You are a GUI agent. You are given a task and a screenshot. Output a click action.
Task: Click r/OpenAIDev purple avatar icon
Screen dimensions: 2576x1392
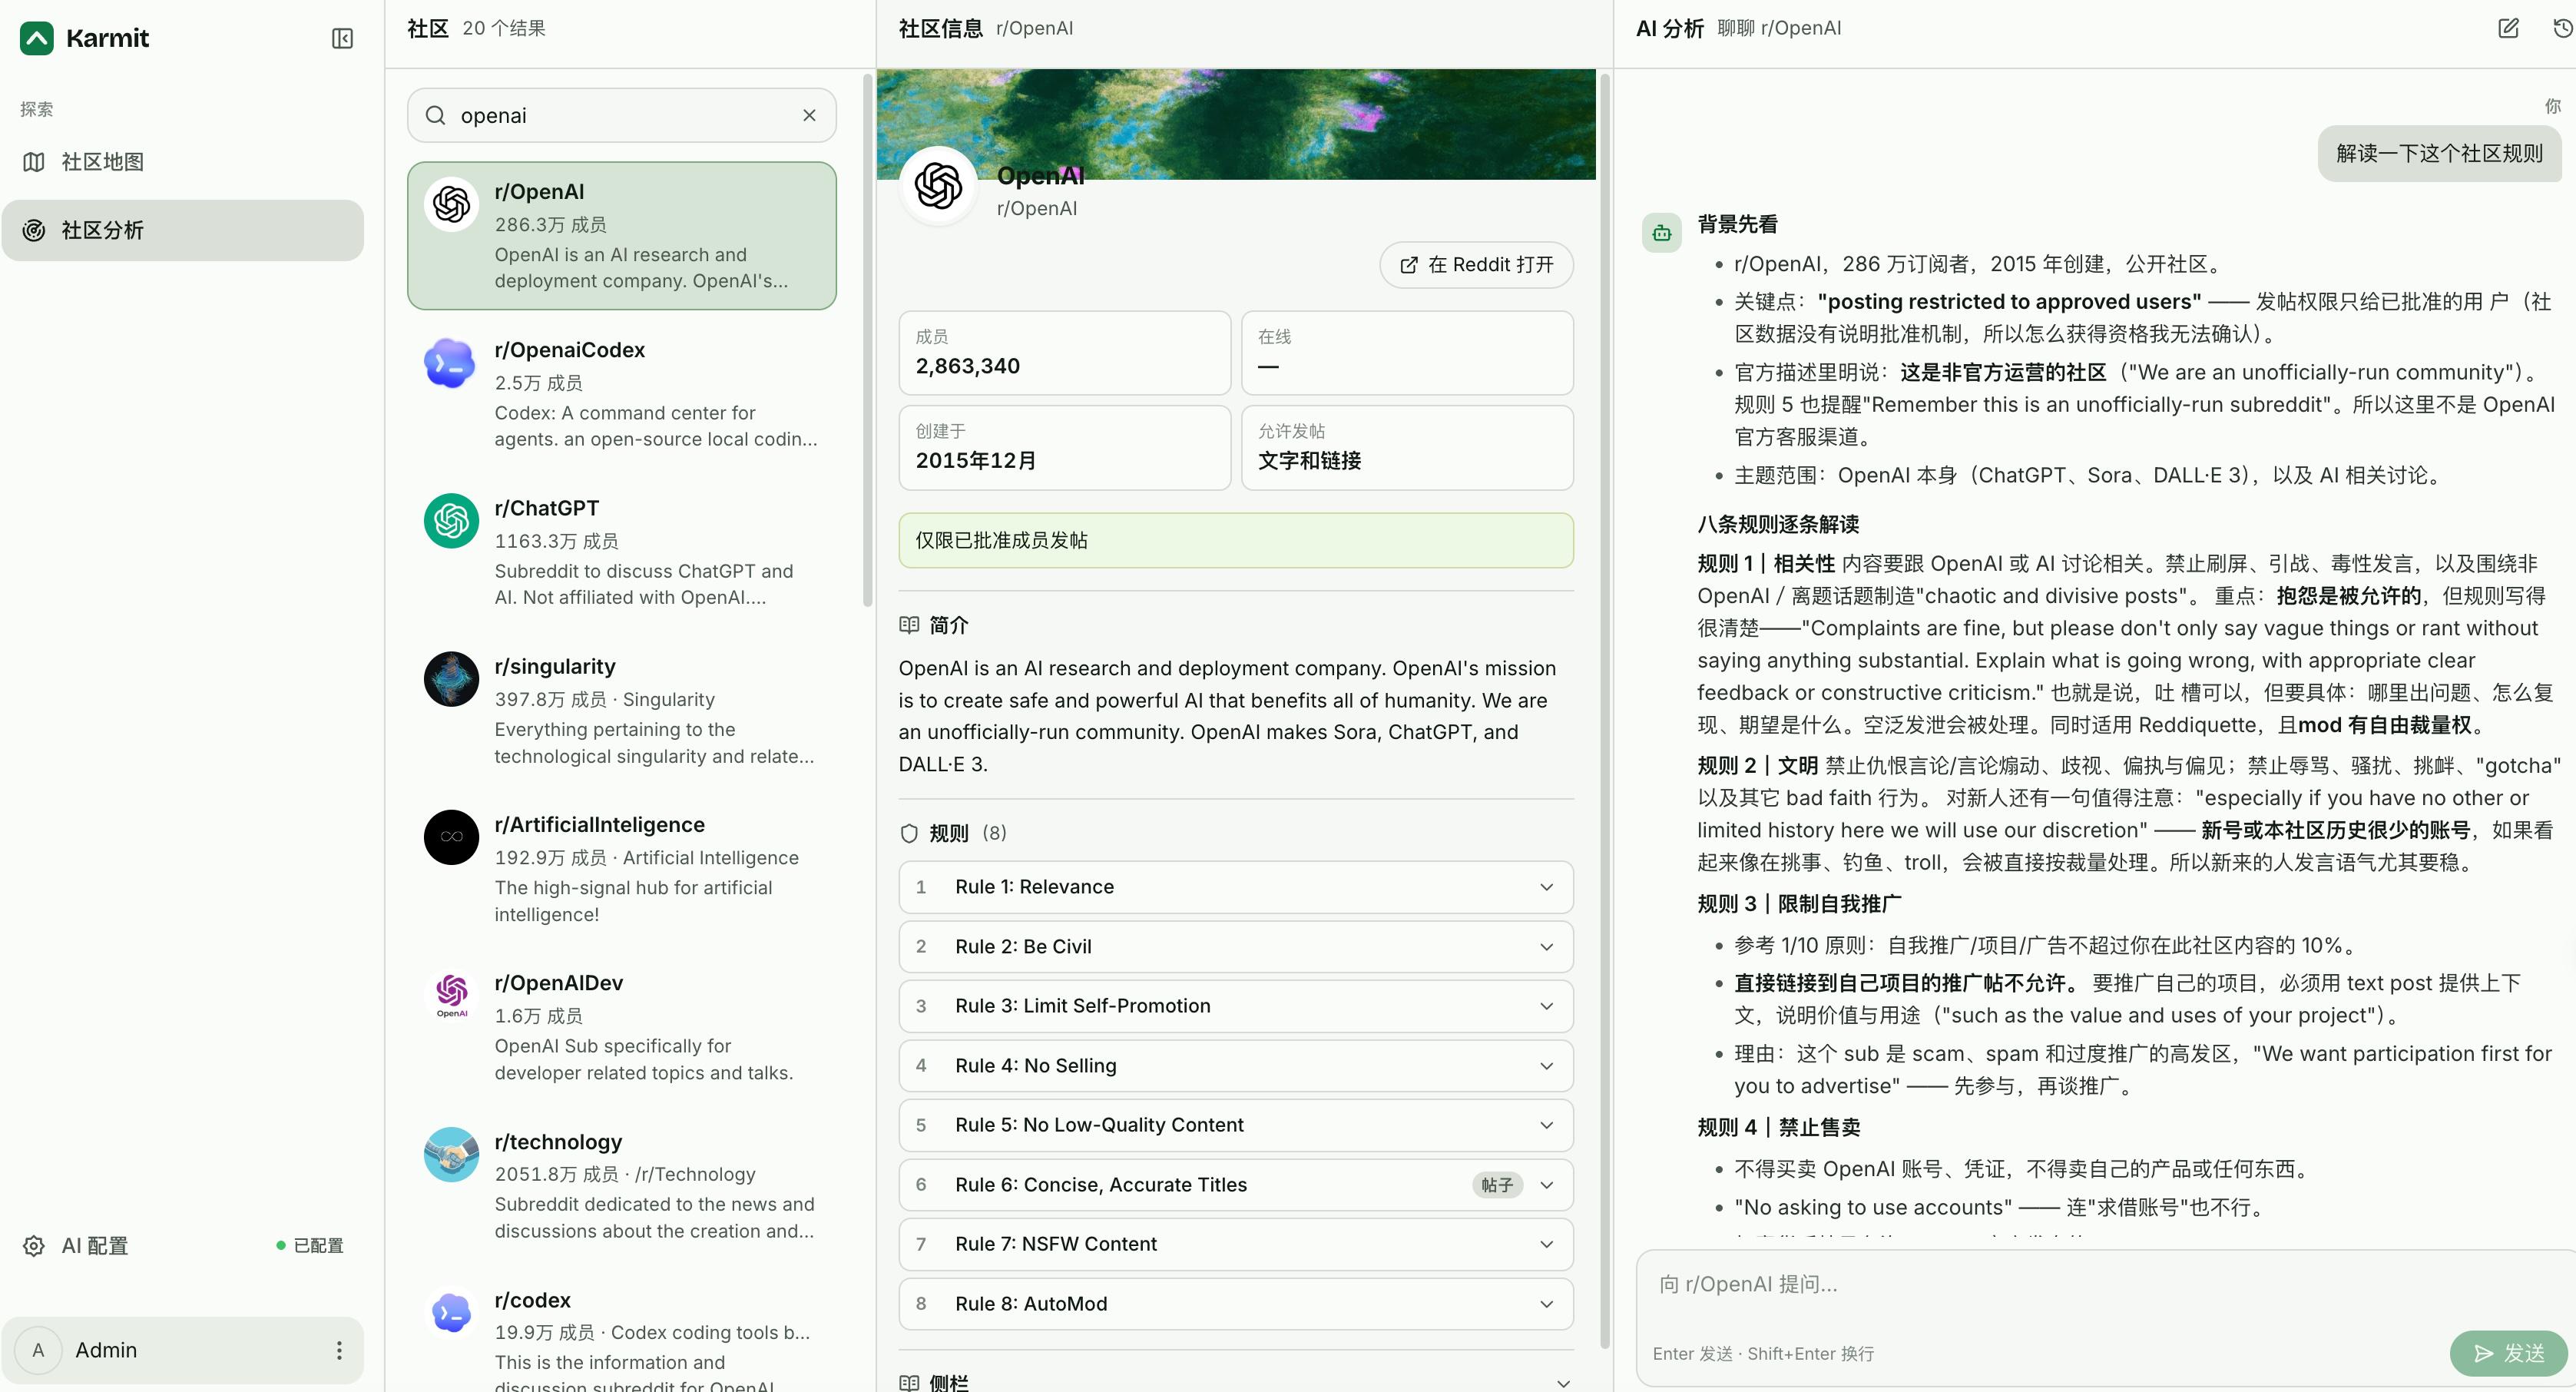[451, 995]
